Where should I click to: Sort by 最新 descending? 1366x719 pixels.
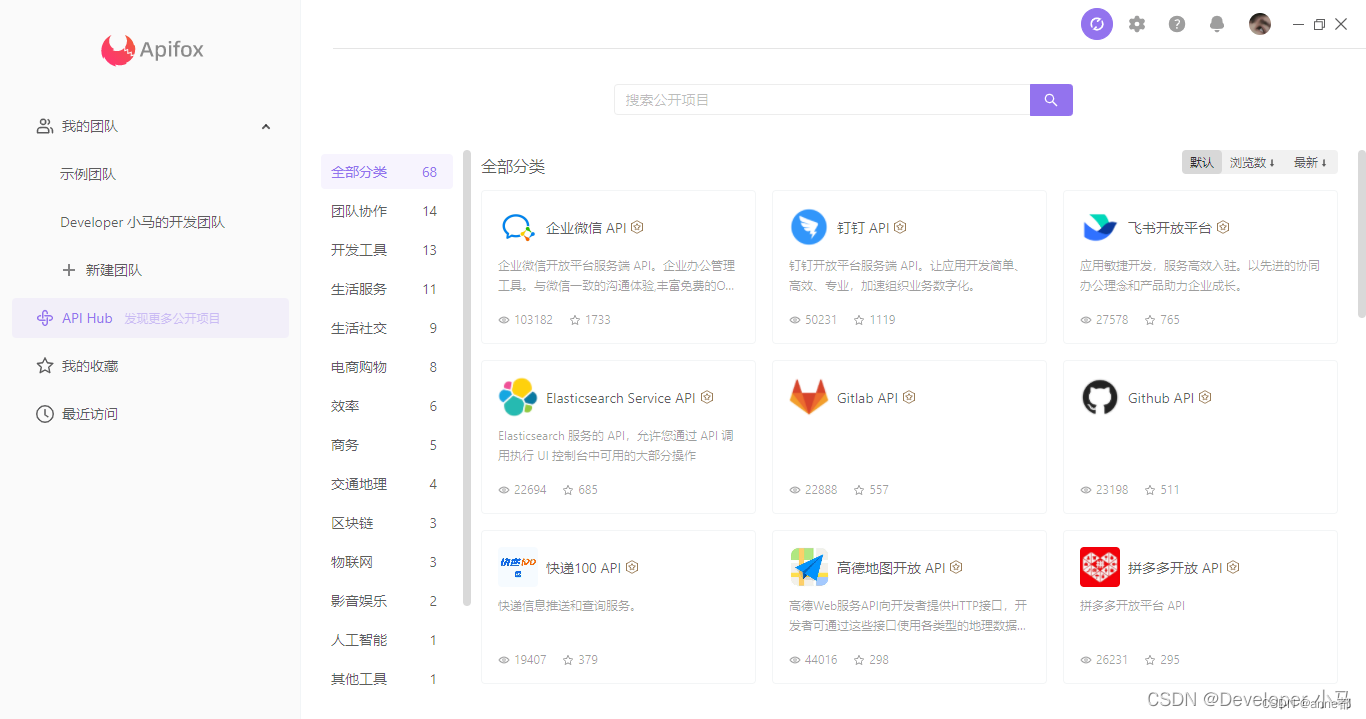coord(1310,162)
